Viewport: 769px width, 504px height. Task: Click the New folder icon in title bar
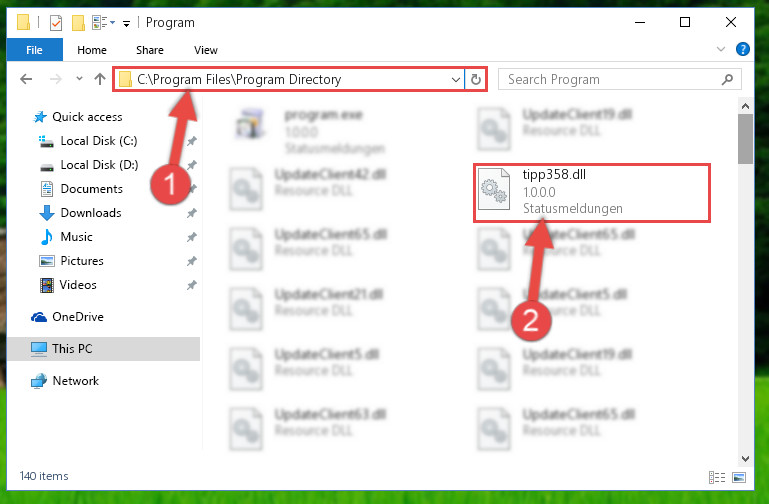(78, 23)
